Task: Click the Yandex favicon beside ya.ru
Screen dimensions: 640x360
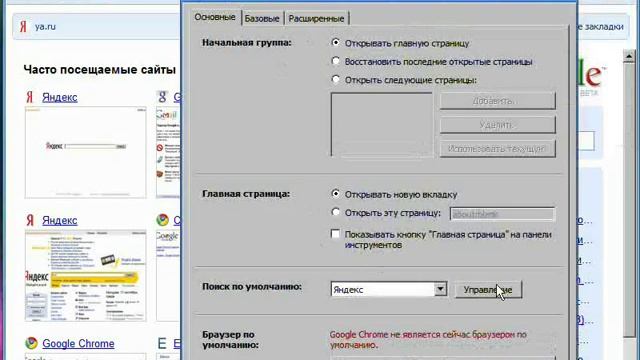Action: (x=23, y=27)
